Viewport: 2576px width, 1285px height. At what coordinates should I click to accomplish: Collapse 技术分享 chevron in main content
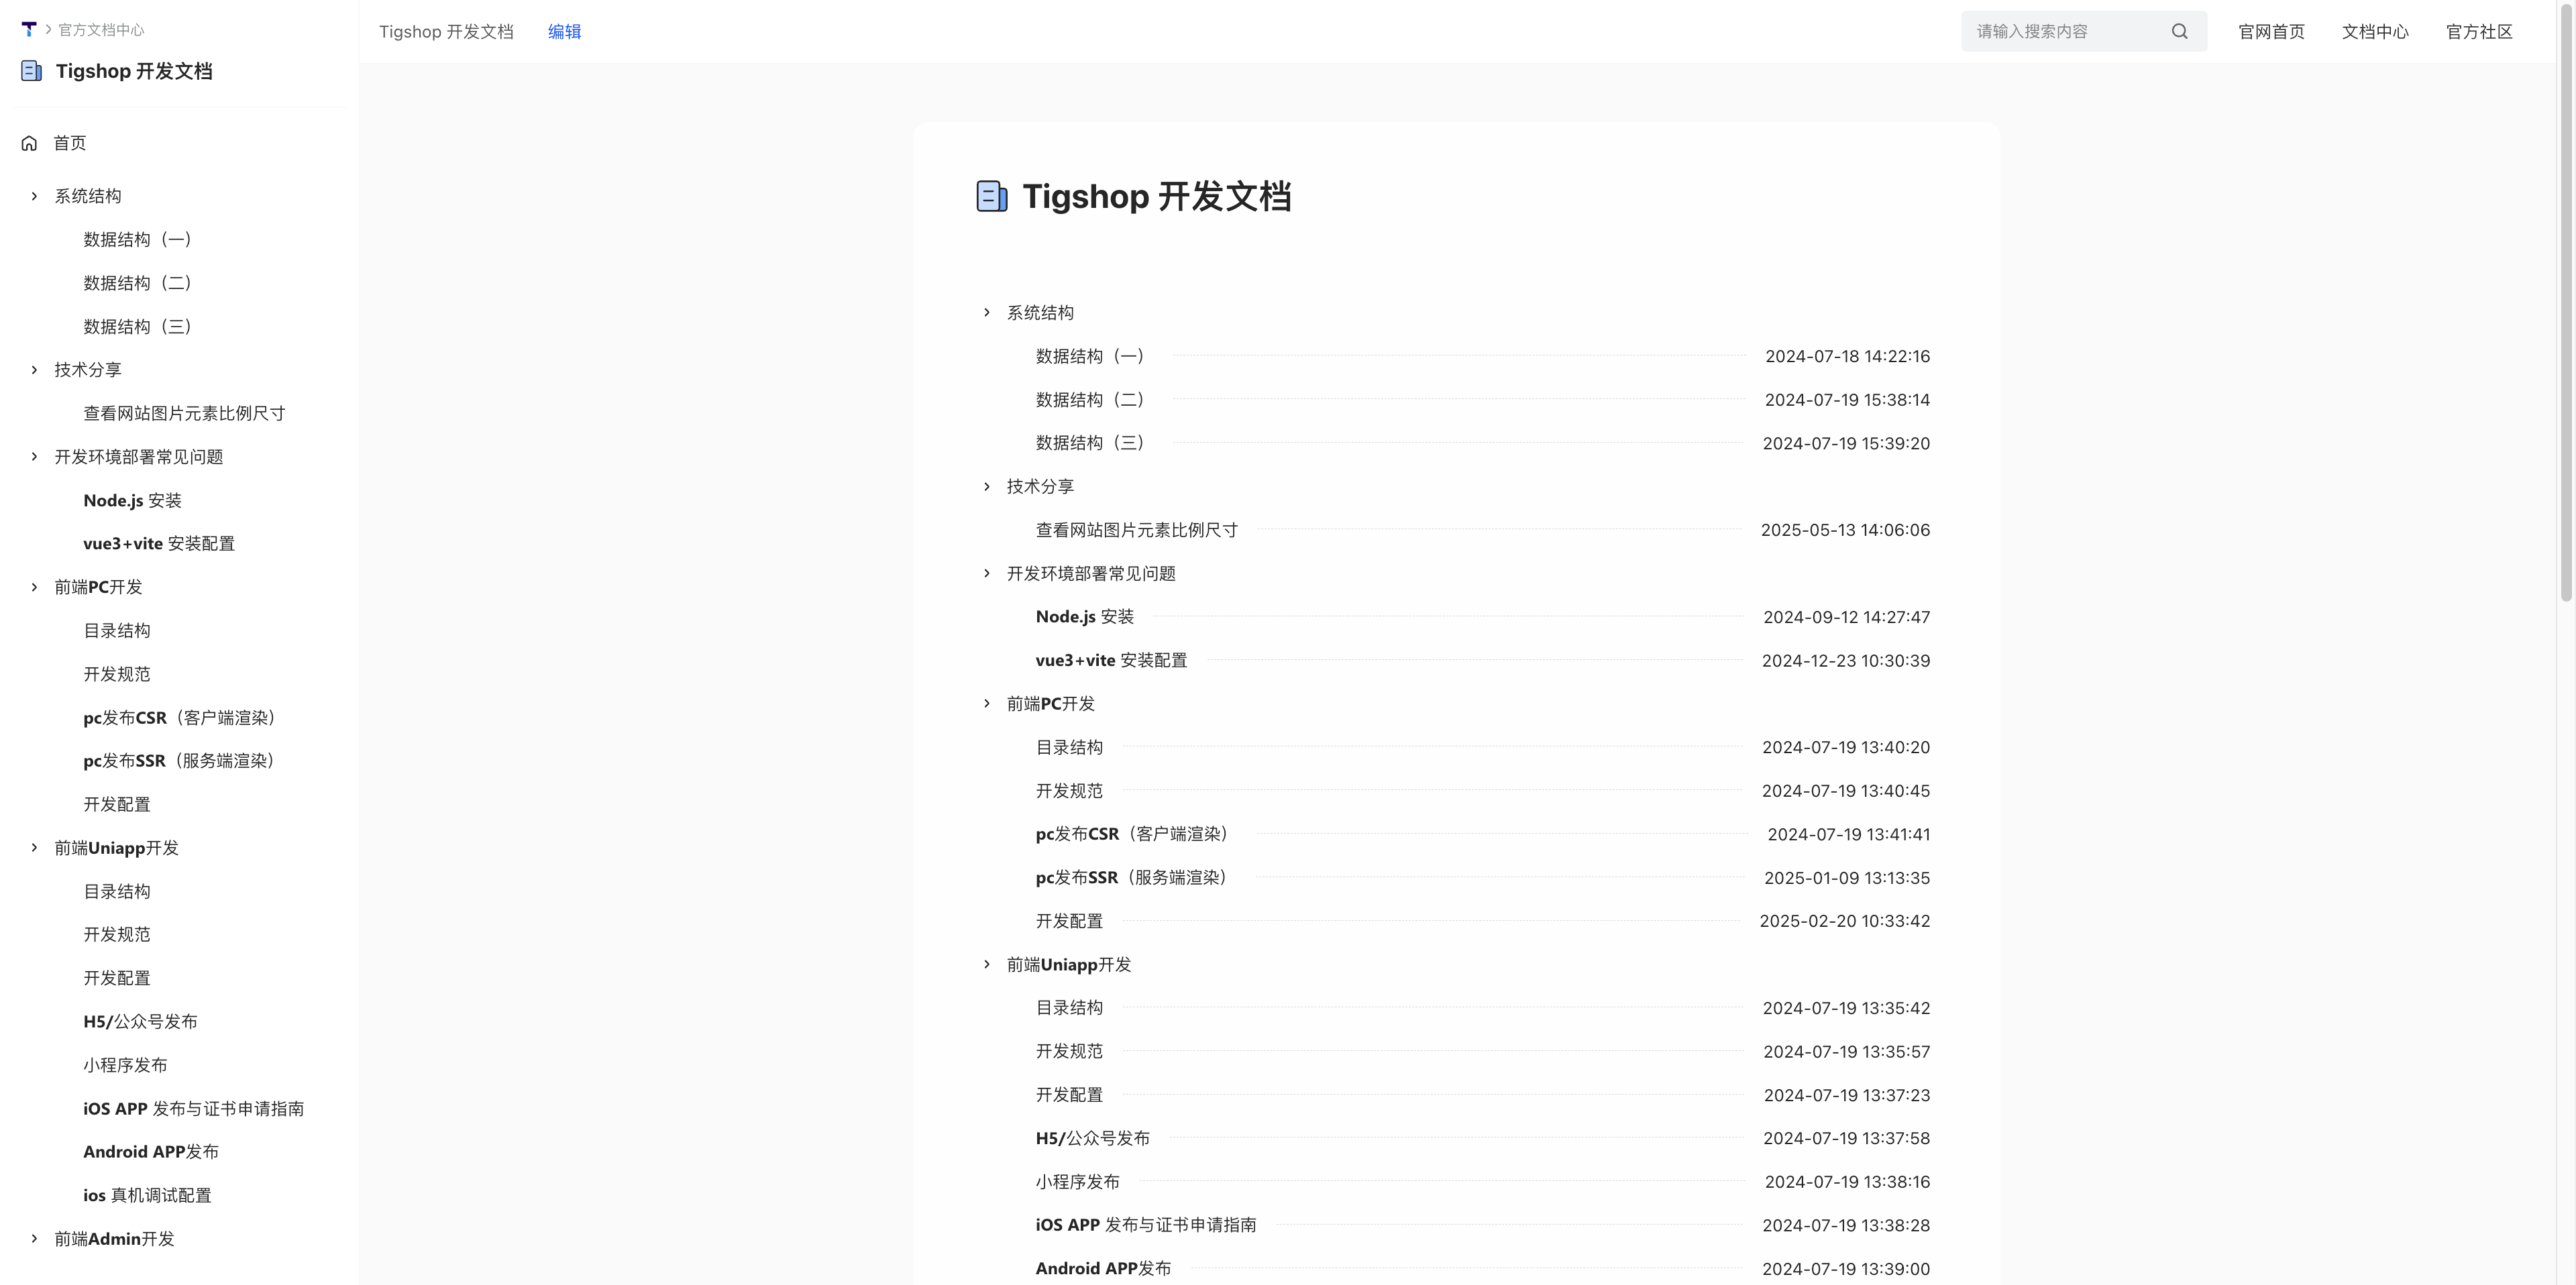pos(987,487)
